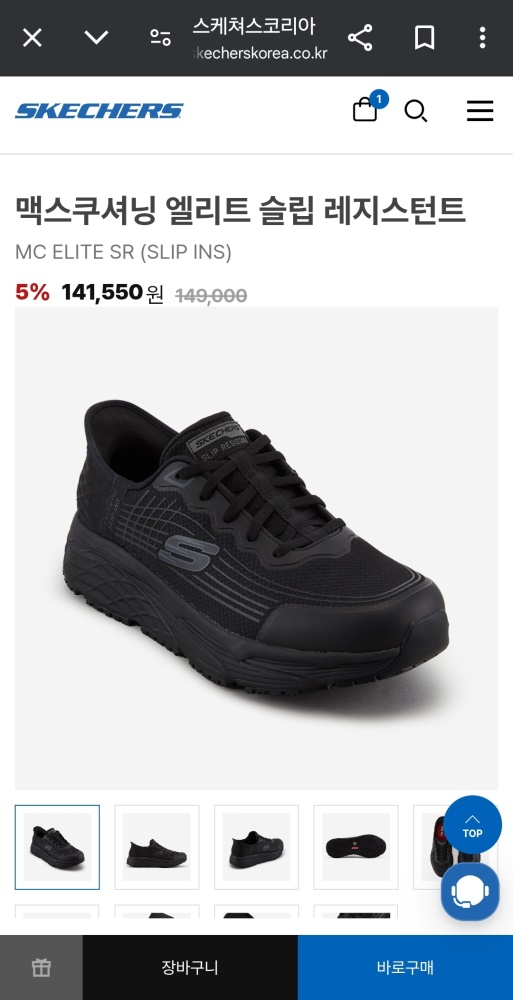Select the first angled shoe thumbnail

pyautogui.click(x=57, y=847)
